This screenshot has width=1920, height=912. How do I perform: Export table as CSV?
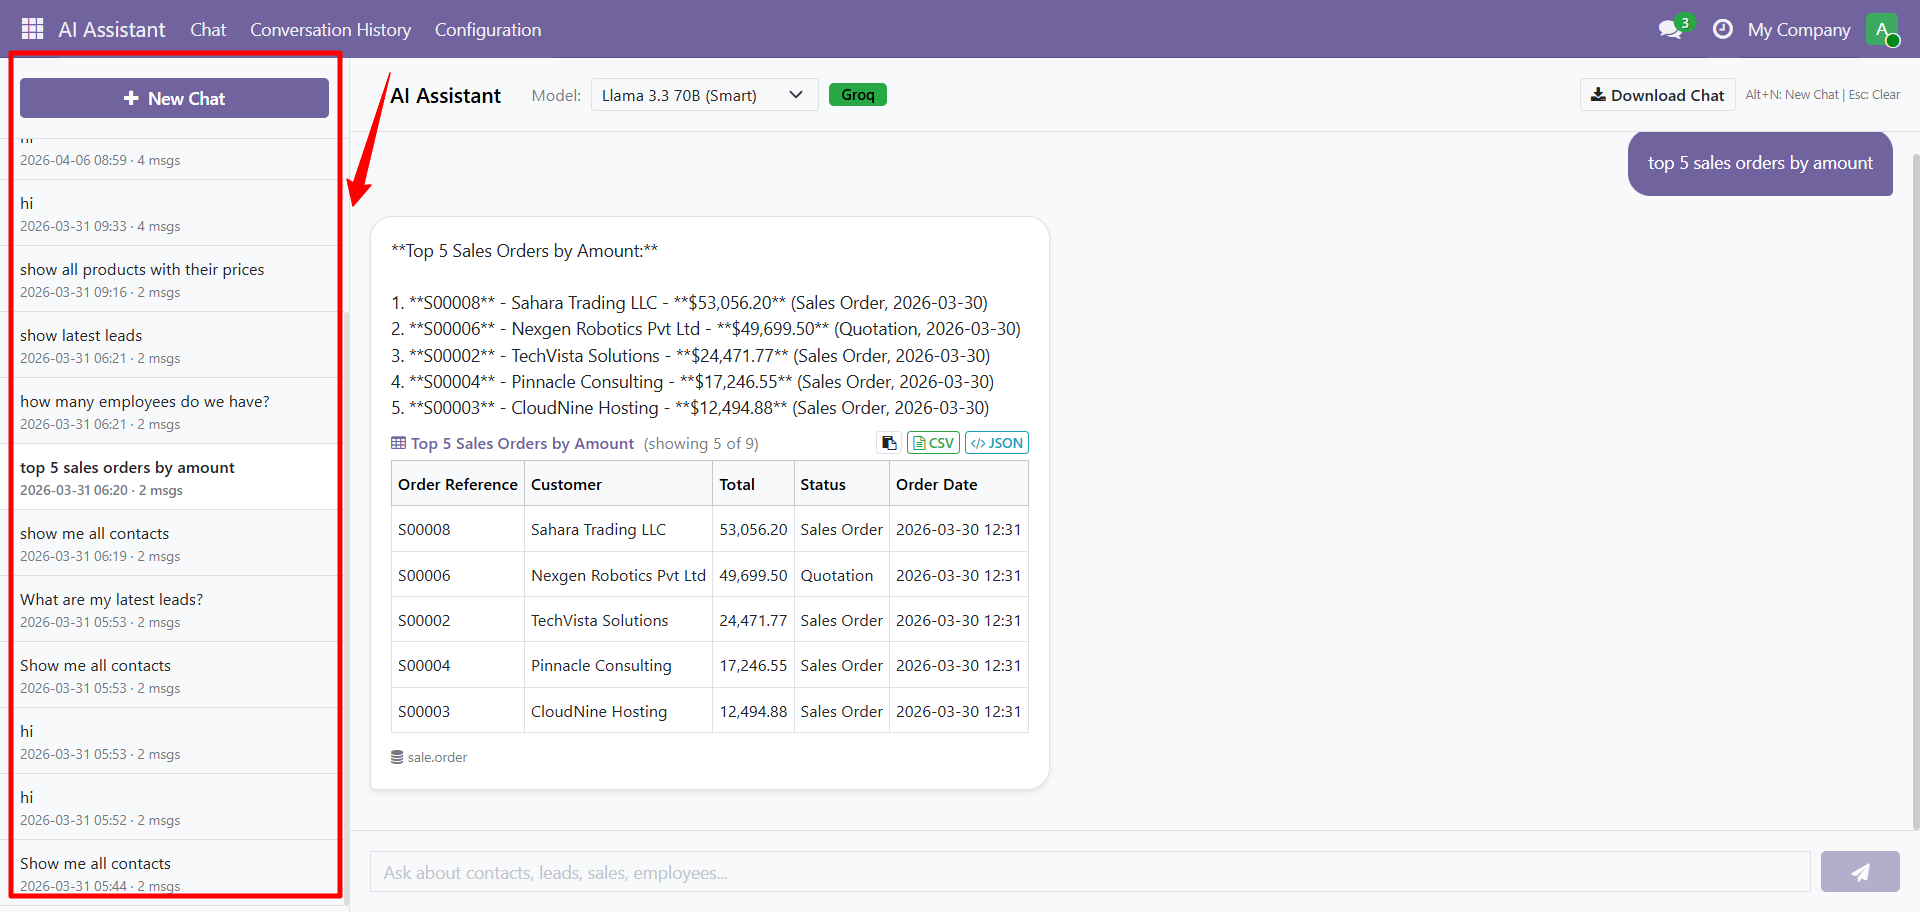[933, 443]
